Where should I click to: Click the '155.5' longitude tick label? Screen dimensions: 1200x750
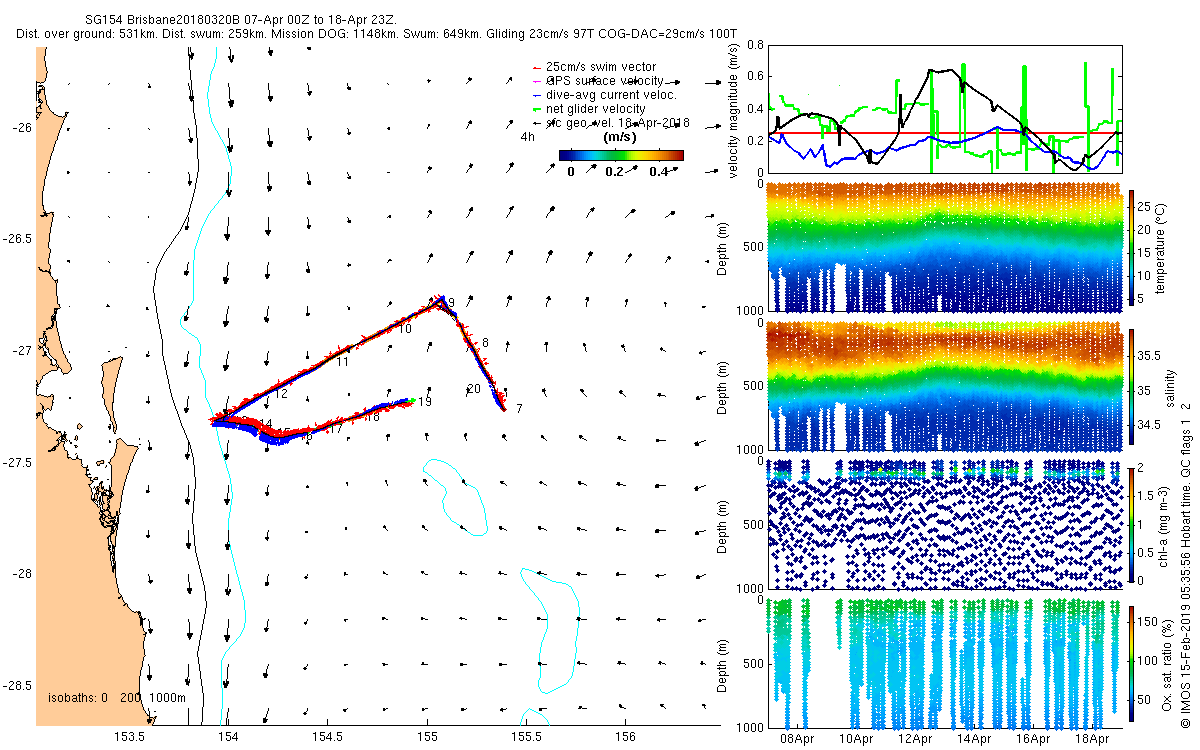point(526,736)
